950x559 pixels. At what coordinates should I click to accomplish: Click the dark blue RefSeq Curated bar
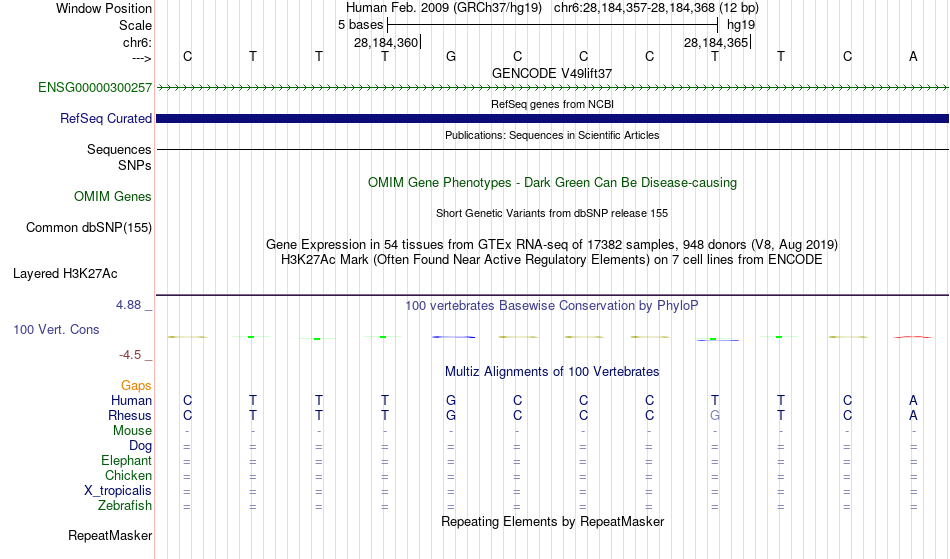552,119
